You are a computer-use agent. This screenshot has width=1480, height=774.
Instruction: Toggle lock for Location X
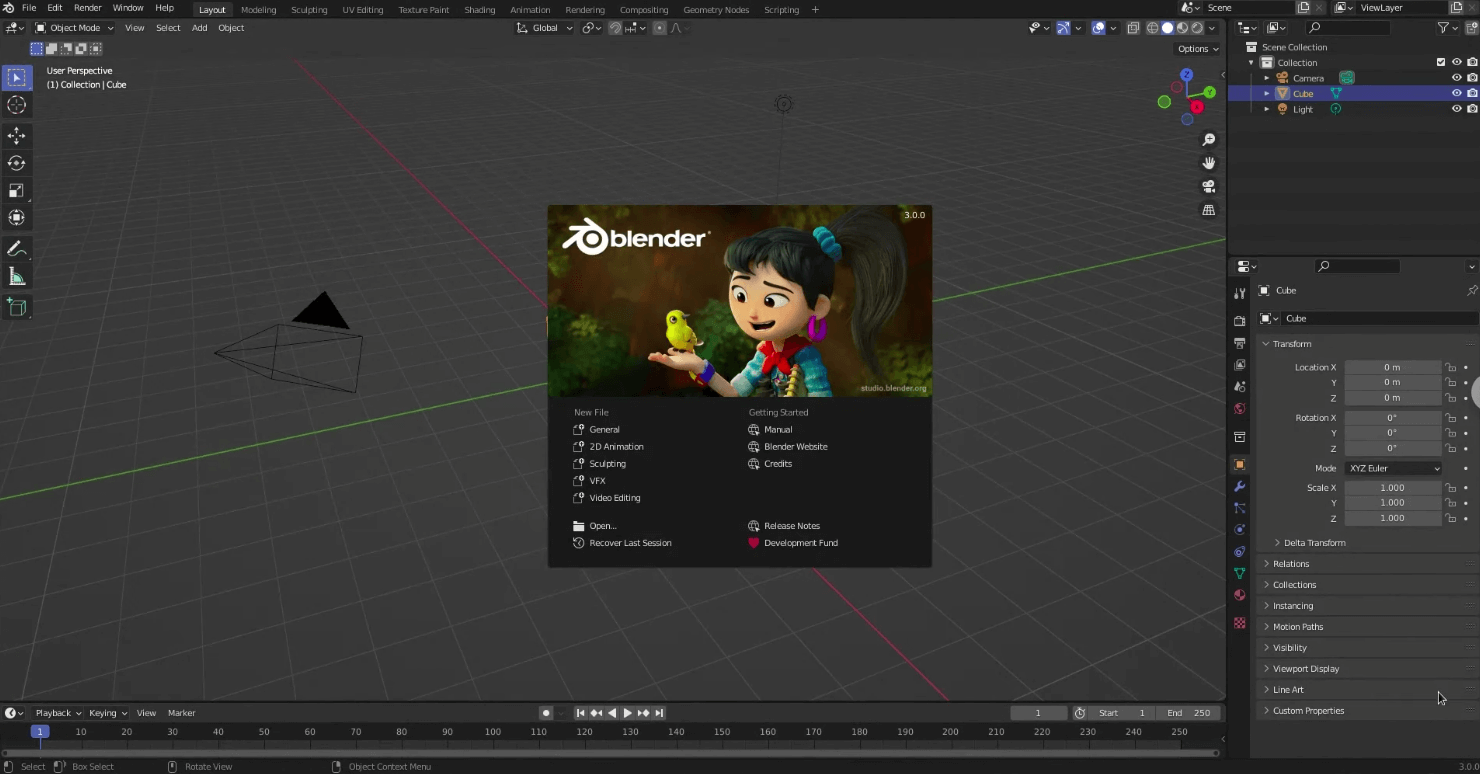coord(1451,367)
